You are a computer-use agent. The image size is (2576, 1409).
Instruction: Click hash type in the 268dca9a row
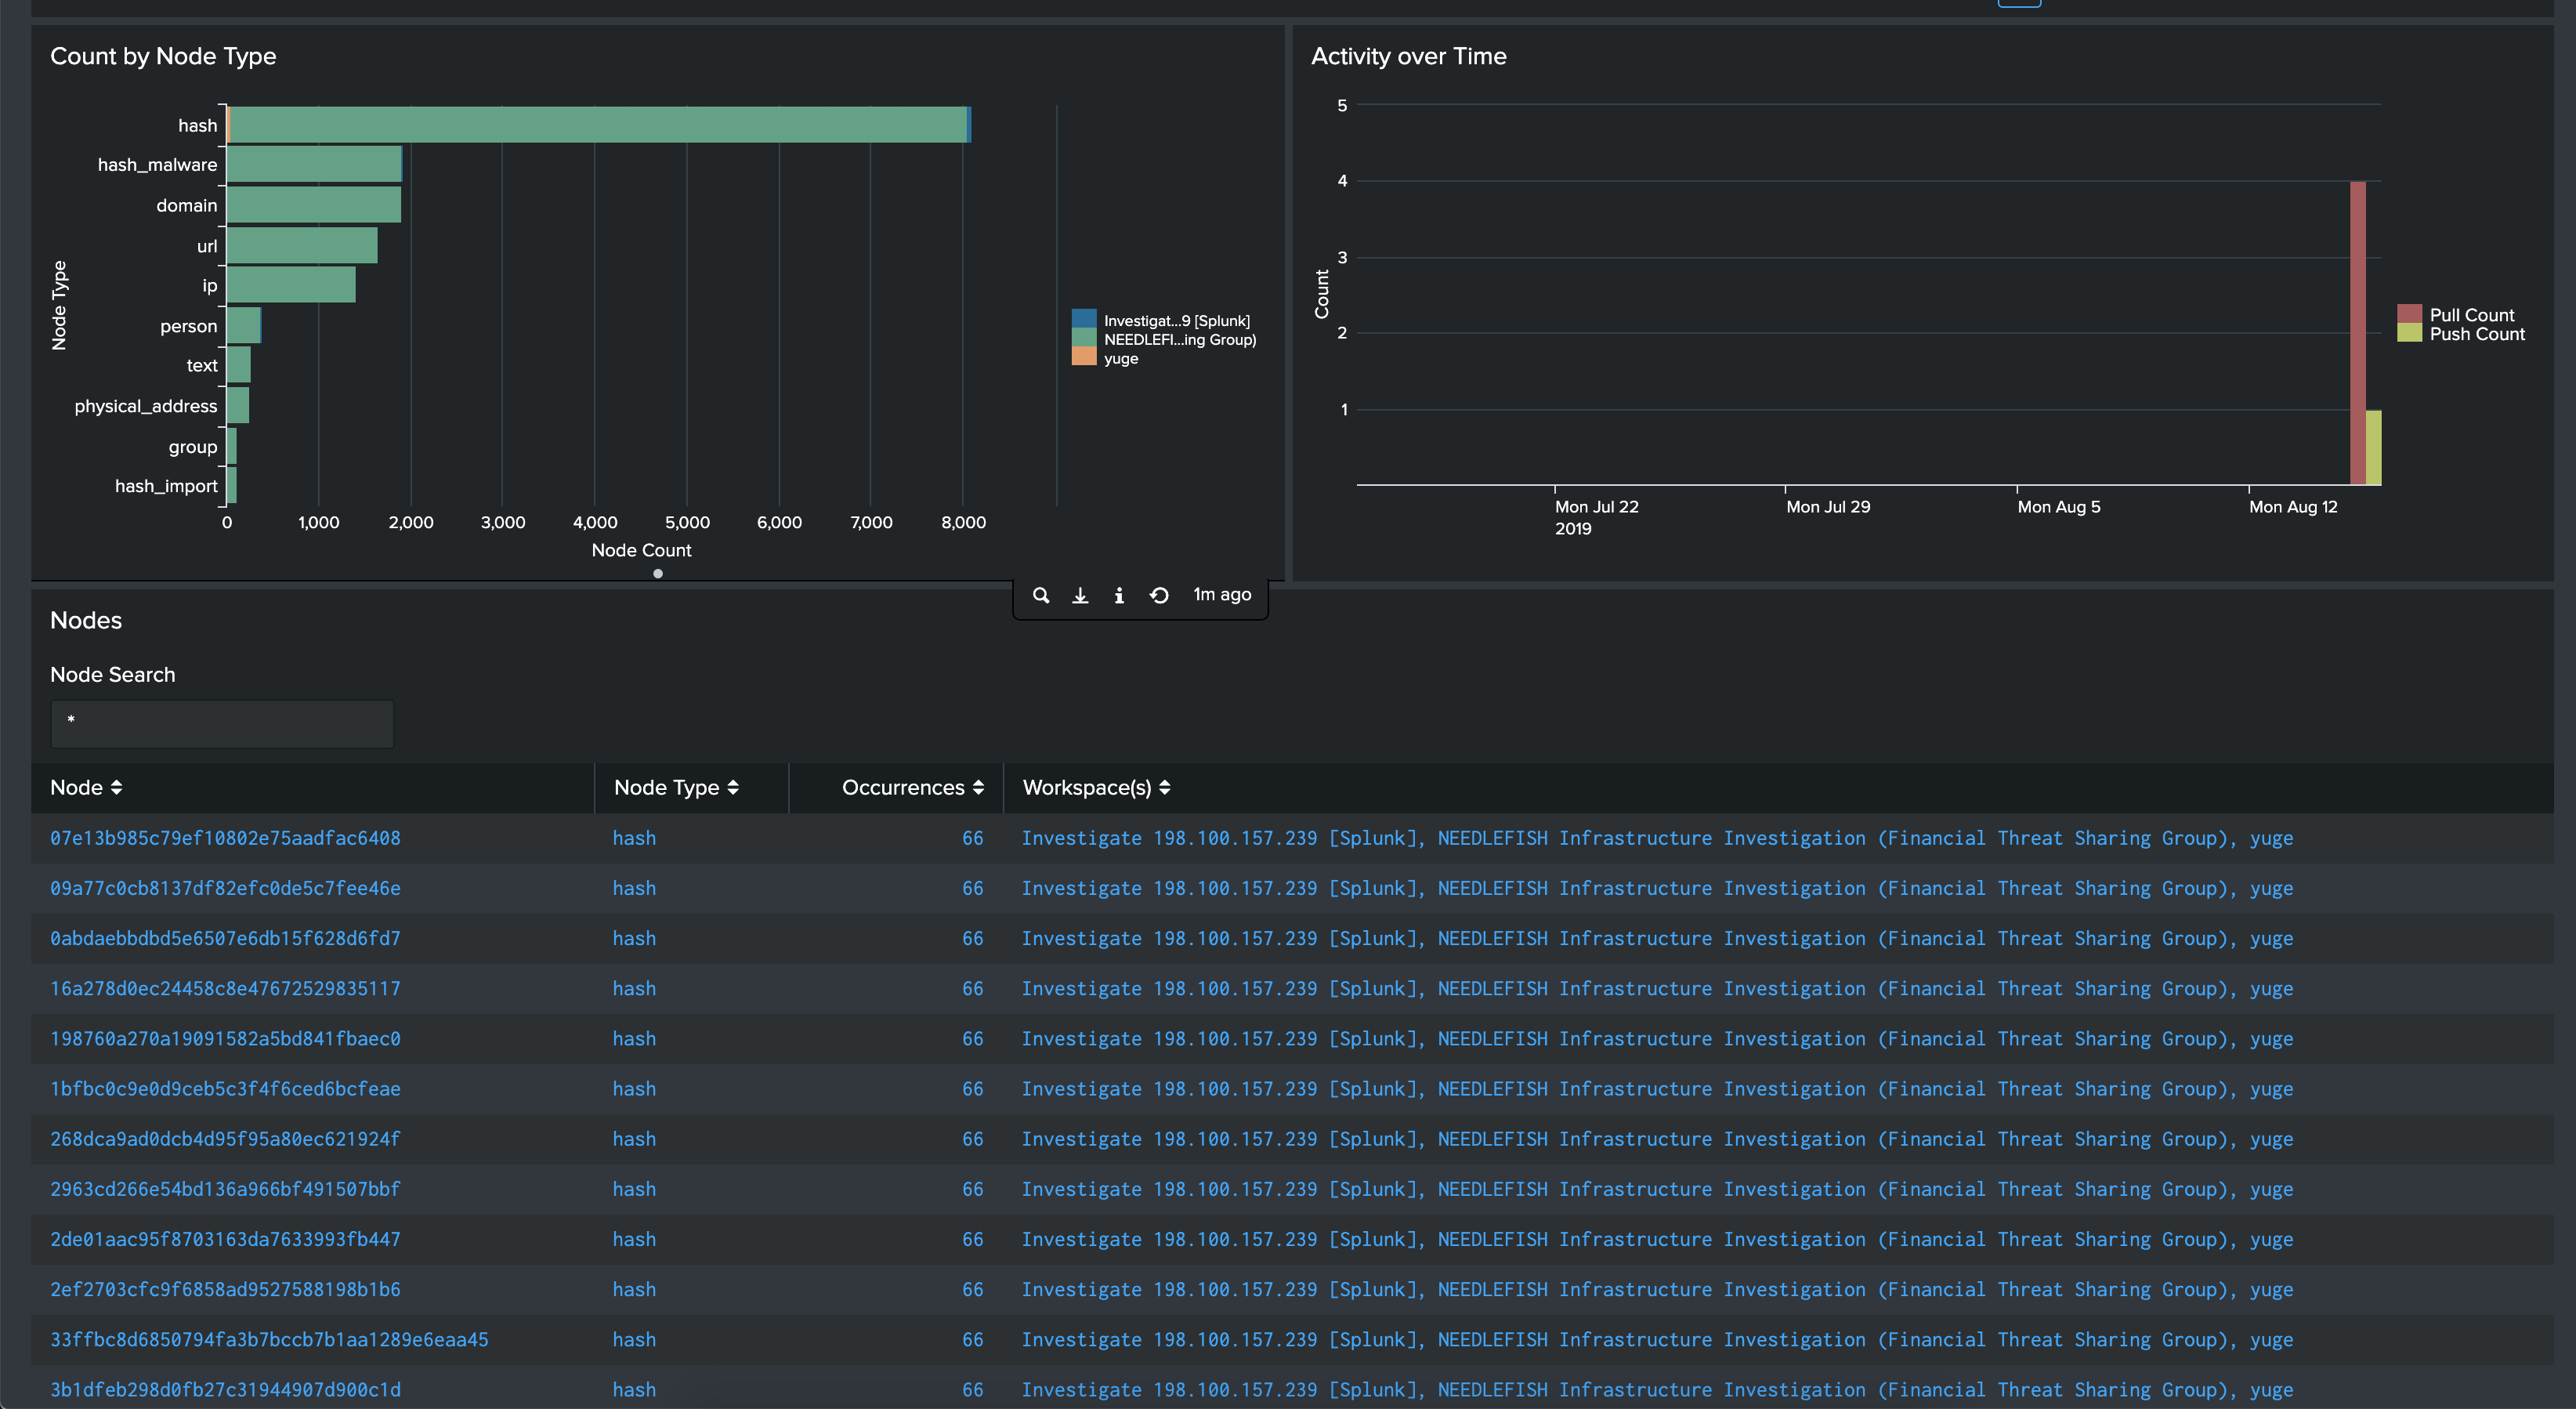(634, 1139)
